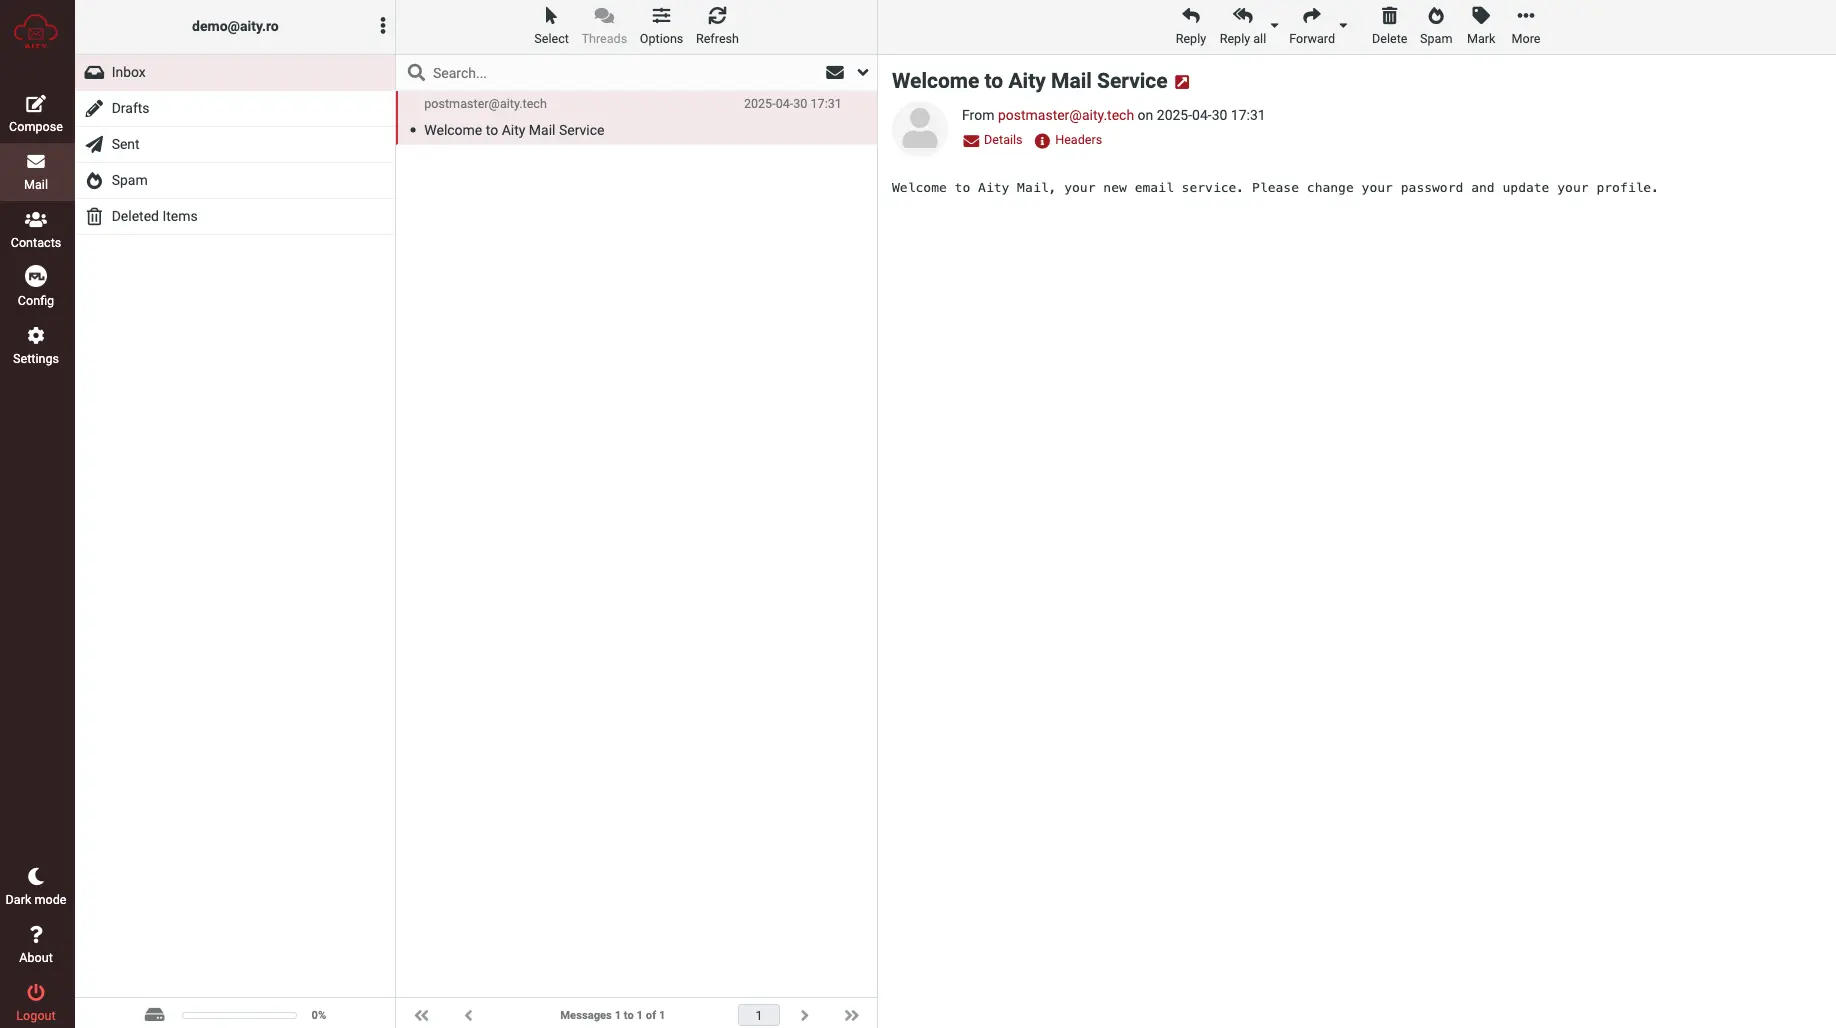Click postmaster@aity.tech sender link in header

pyautogui.click(x=1065, y=115)
